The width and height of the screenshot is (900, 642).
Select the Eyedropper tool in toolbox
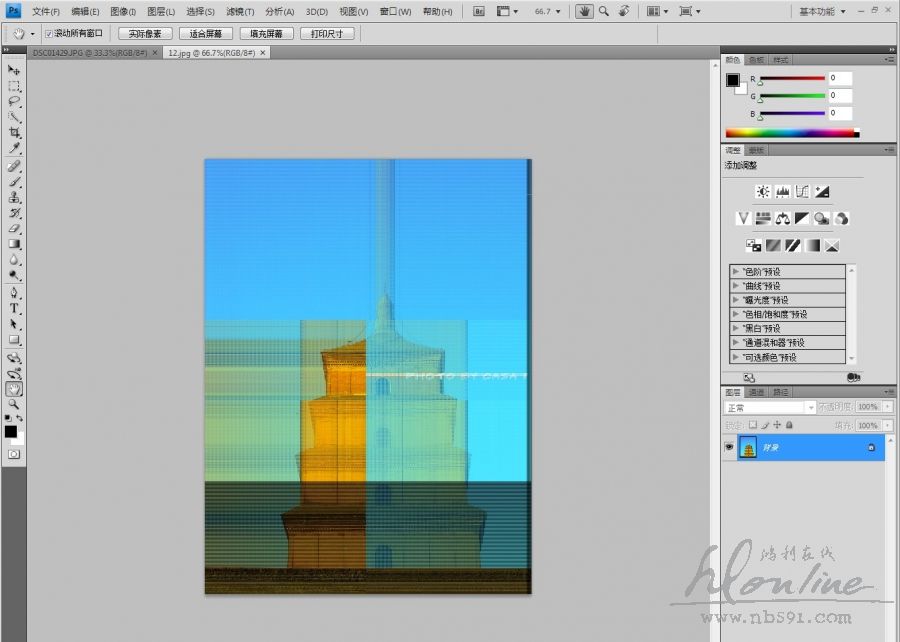click(15, 148)
